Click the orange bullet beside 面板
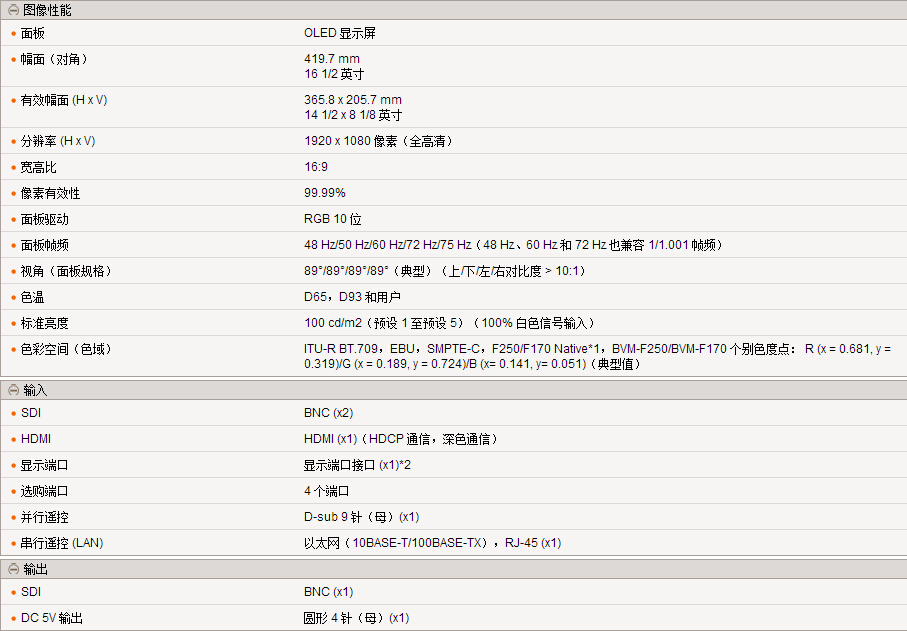Screen dimensions: 907x631 click(x=13, y=34)
